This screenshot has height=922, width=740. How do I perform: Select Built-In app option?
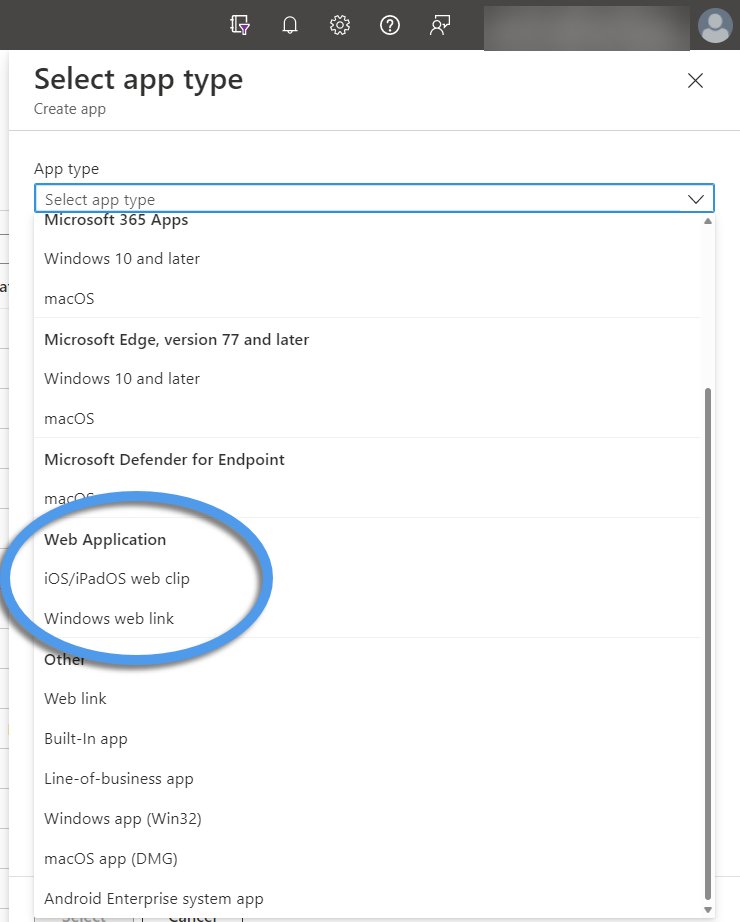click(x=368, y=739)
